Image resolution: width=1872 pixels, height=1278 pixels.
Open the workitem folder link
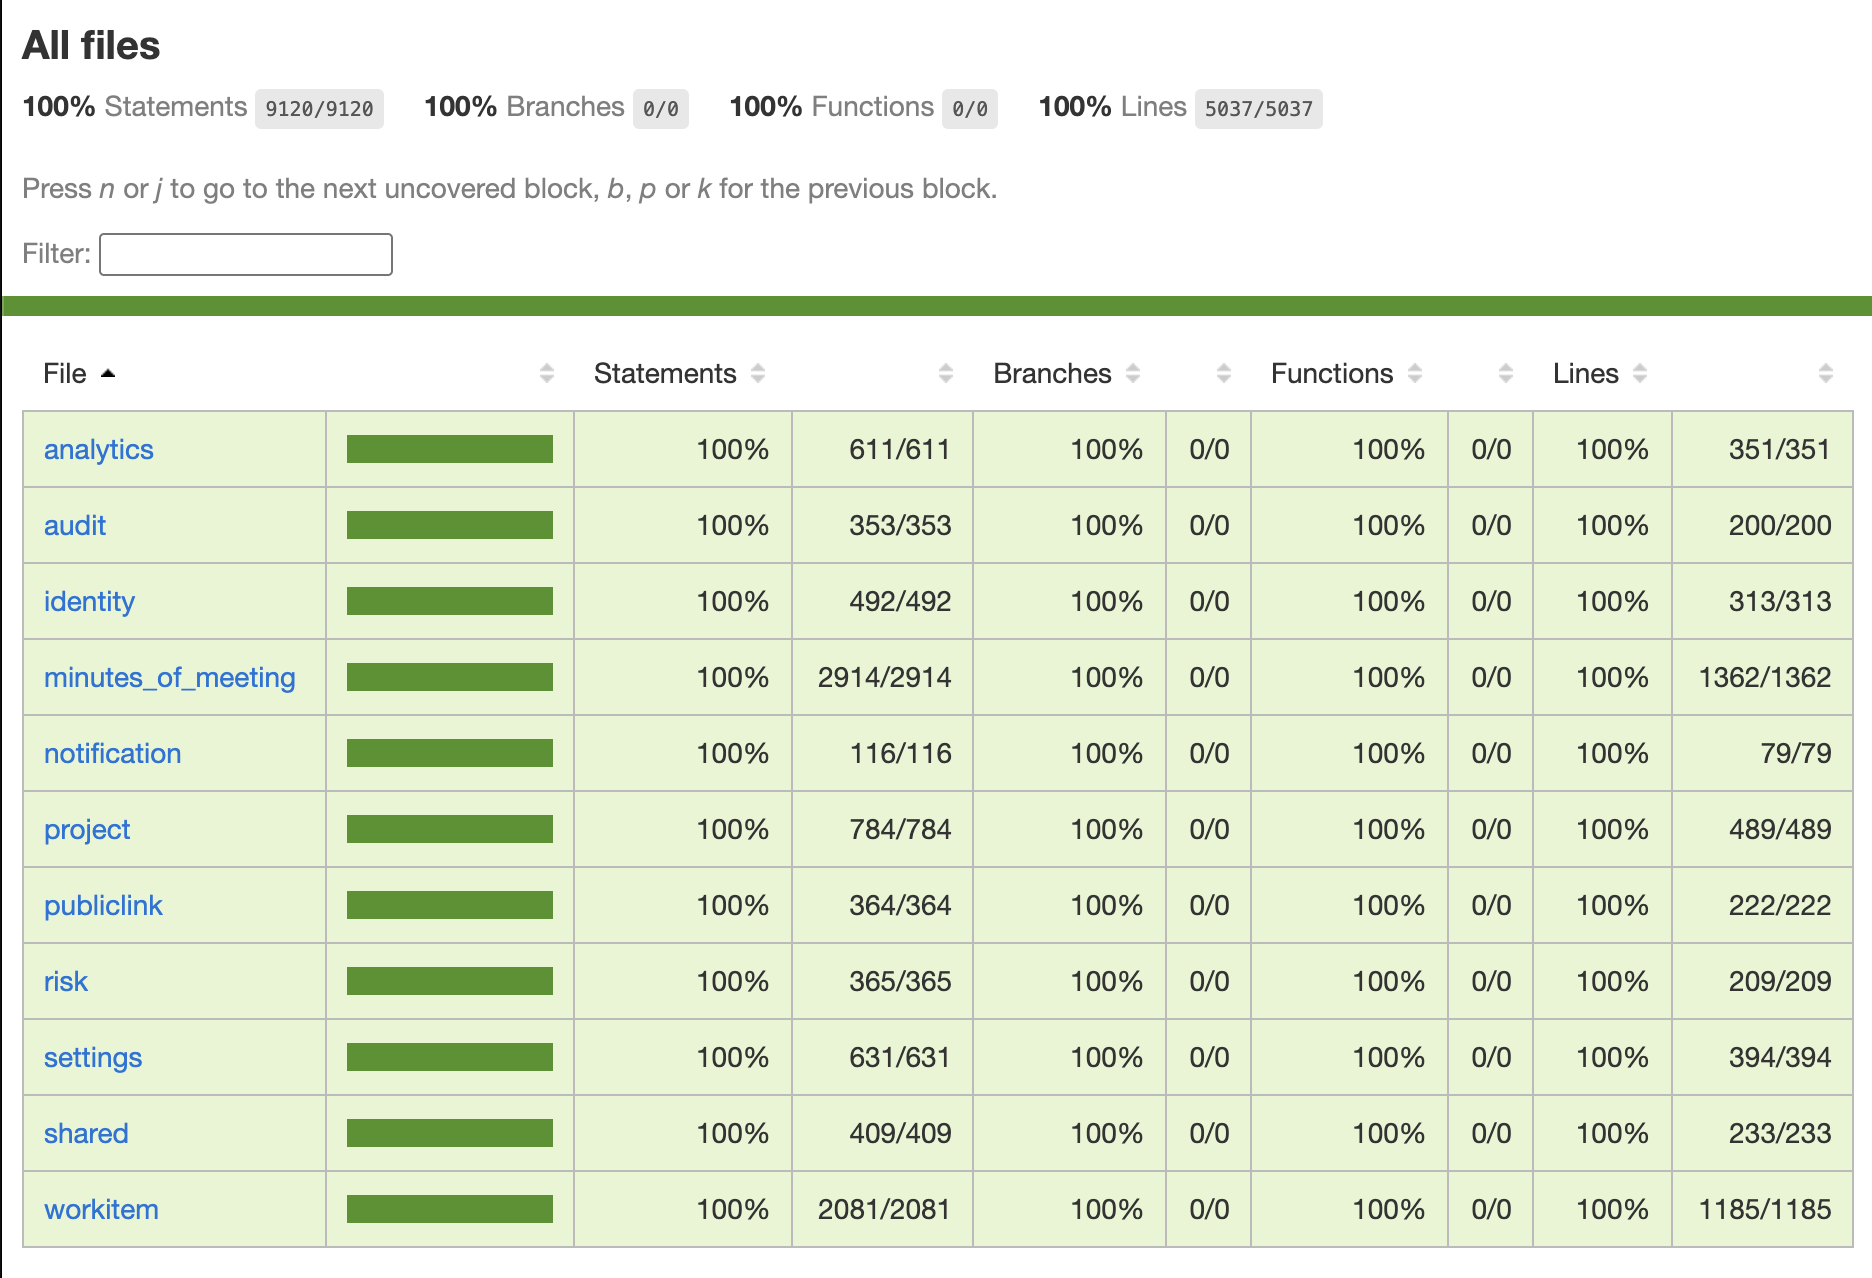pos(101,1210)
